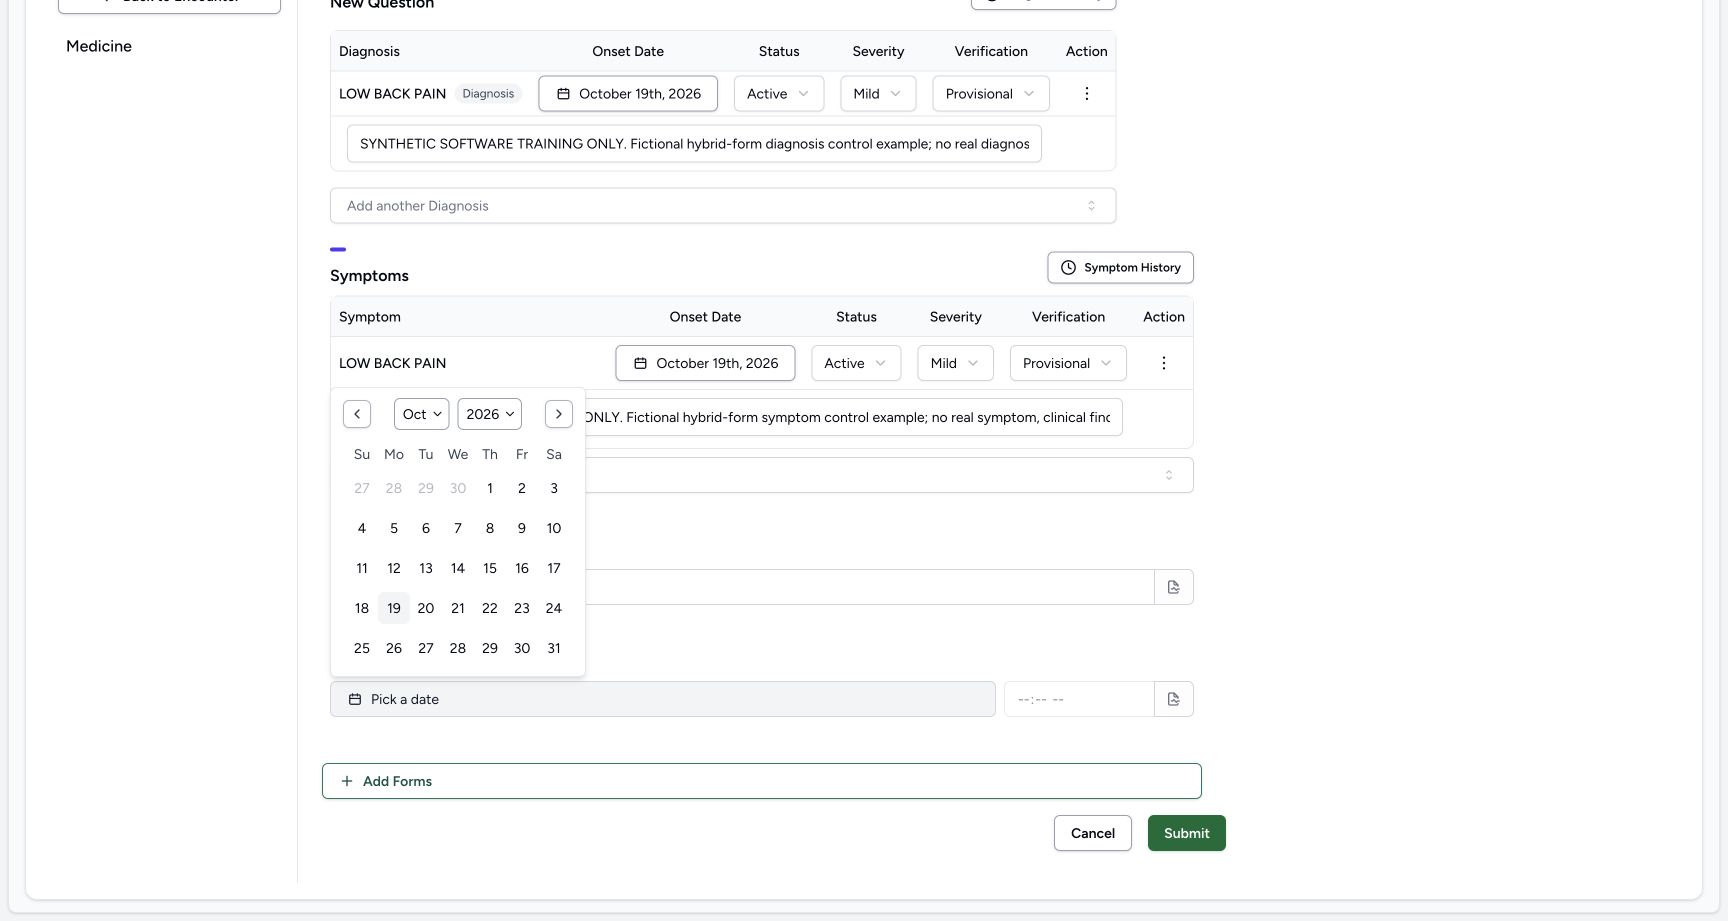Open the diagnosis onset date picker
The image size is (1728, 921).
tap(628, 94)
